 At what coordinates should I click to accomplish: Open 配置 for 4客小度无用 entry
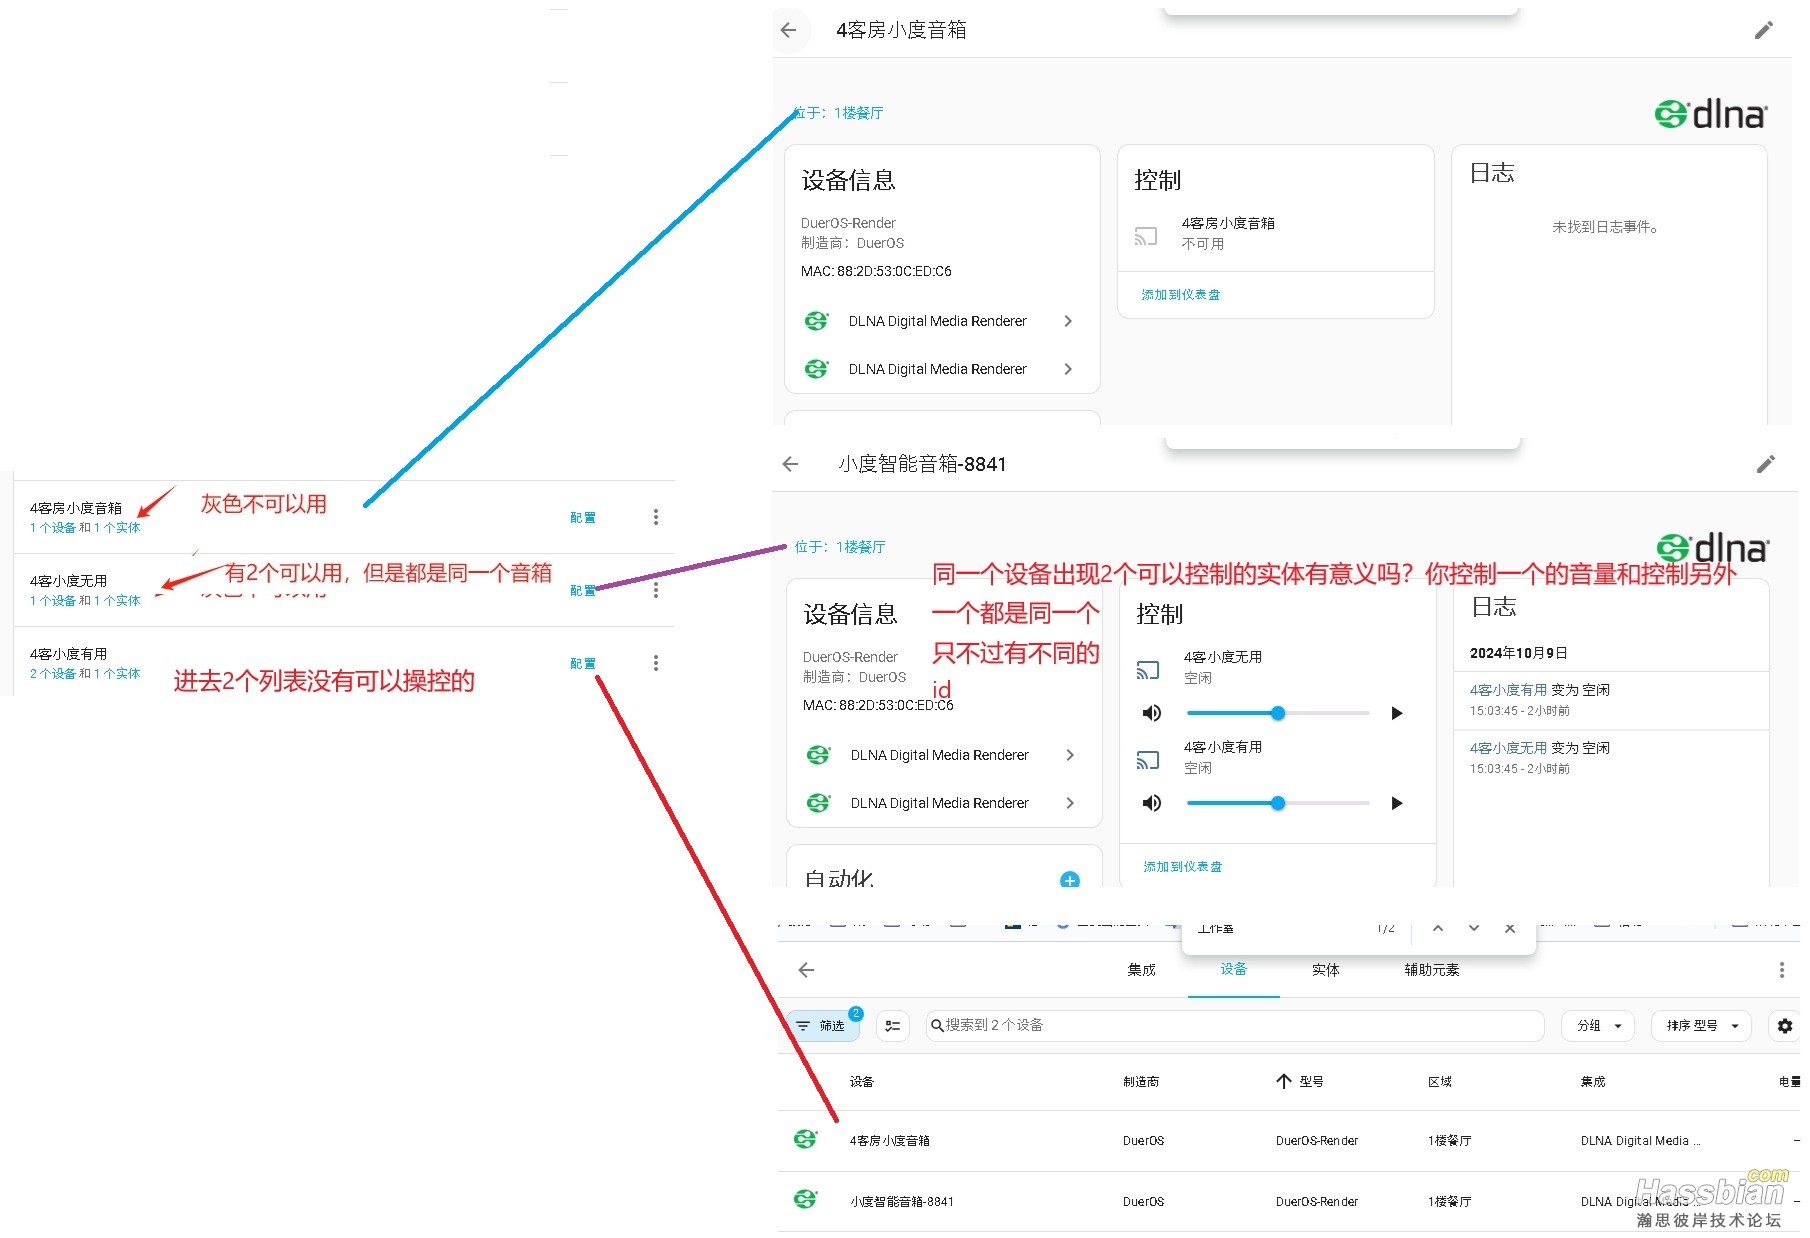[x=583, y=591]
